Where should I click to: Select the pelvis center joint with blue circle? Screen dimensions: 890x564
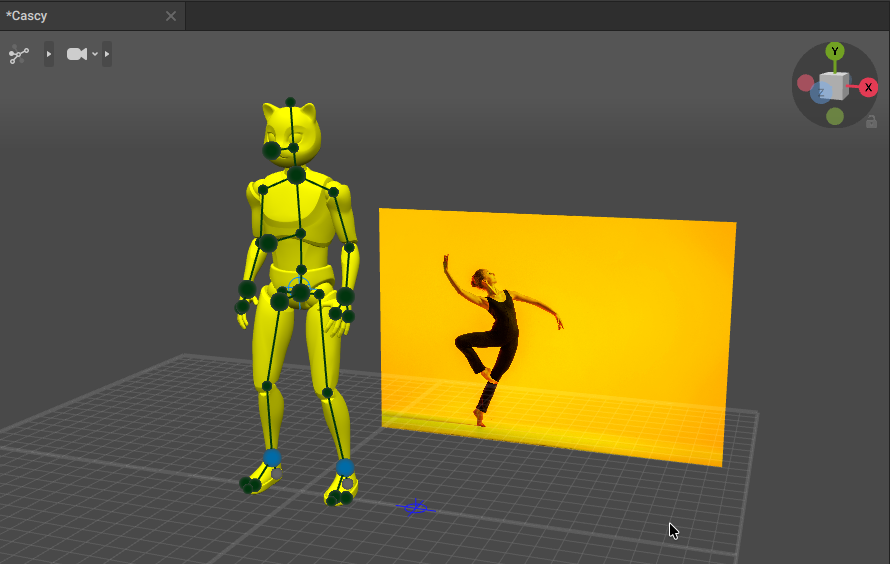[300, 292]
